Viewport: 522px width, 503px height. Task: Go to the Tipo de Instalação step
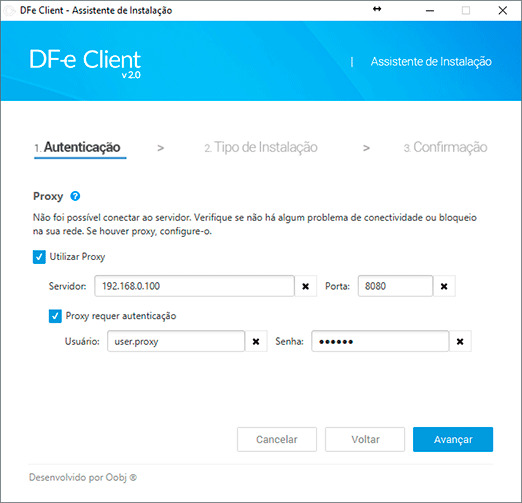[x=261, y=147]
